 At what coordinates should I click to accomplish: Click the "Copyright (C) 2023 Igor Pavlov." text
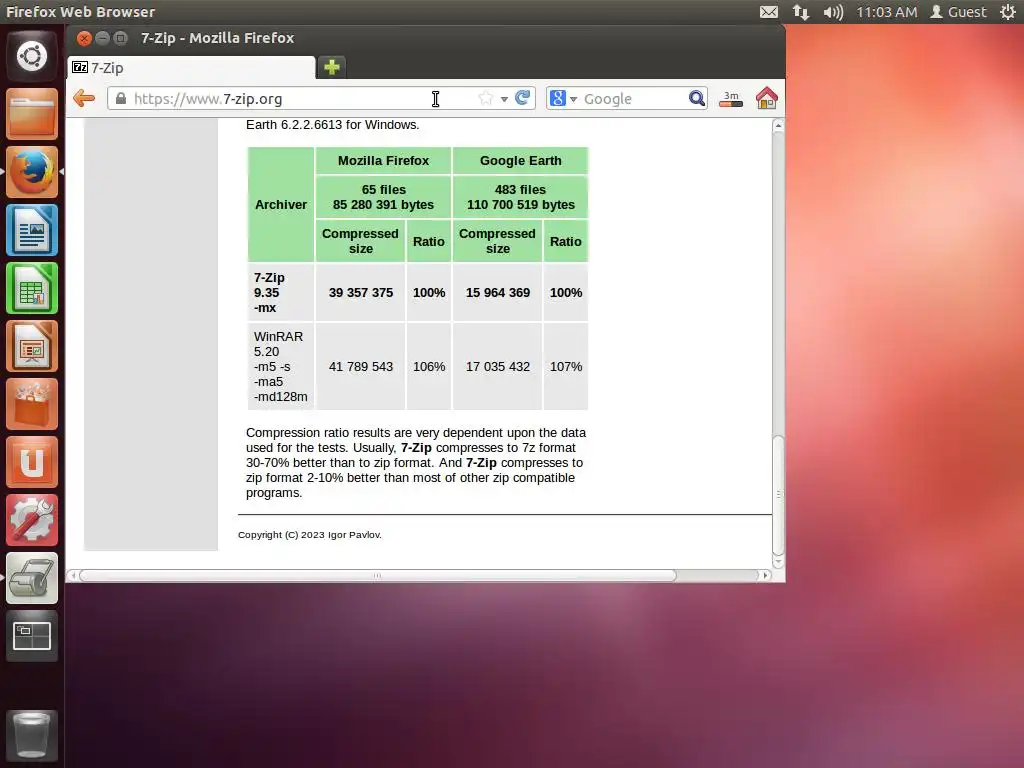coord(310,535)
